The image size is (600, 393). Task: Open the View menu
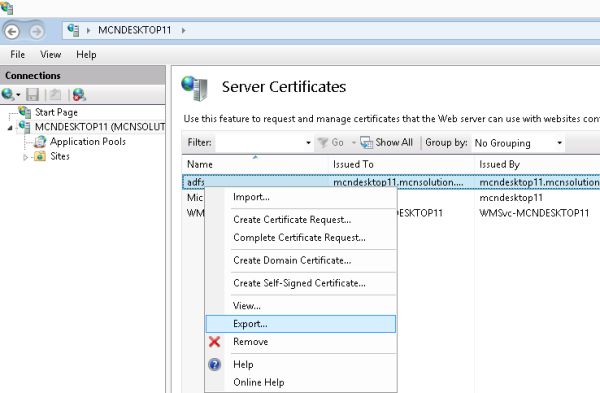(51, 55)
